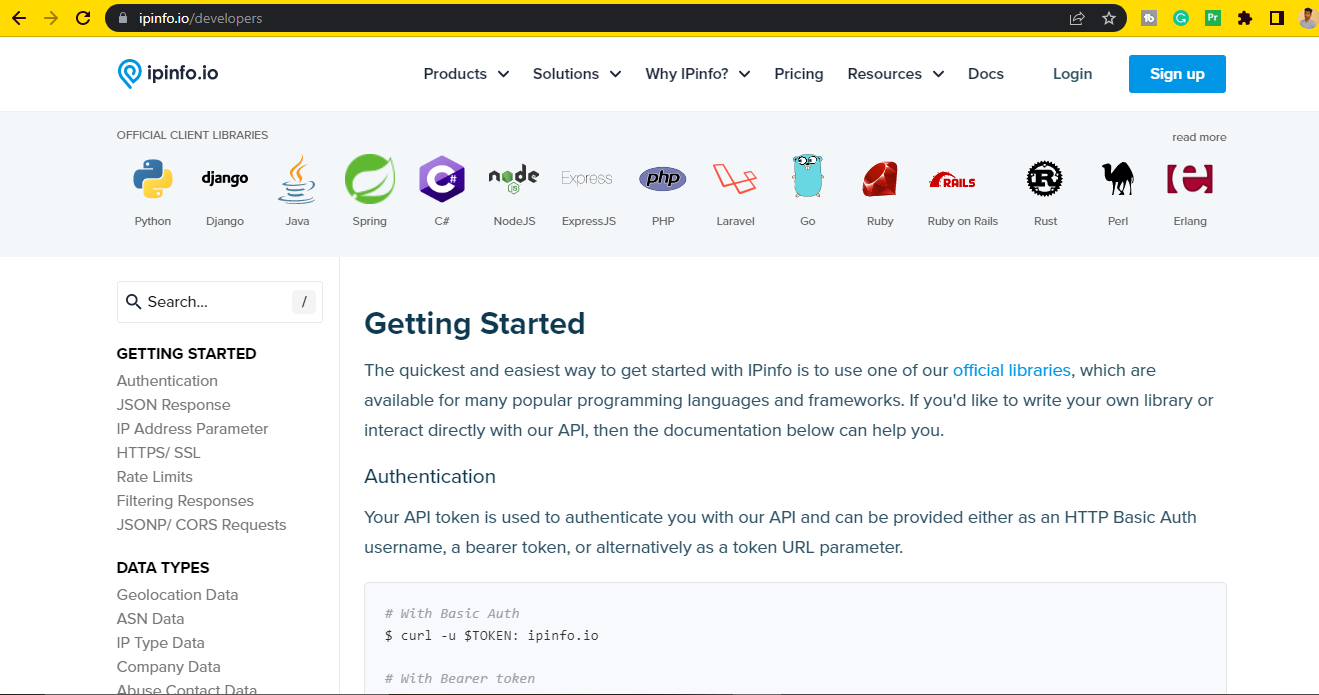Viewport: 1319px width, 695px height.
Task: Choose the Rust library icon
Action: click(x=1045, y=179)
